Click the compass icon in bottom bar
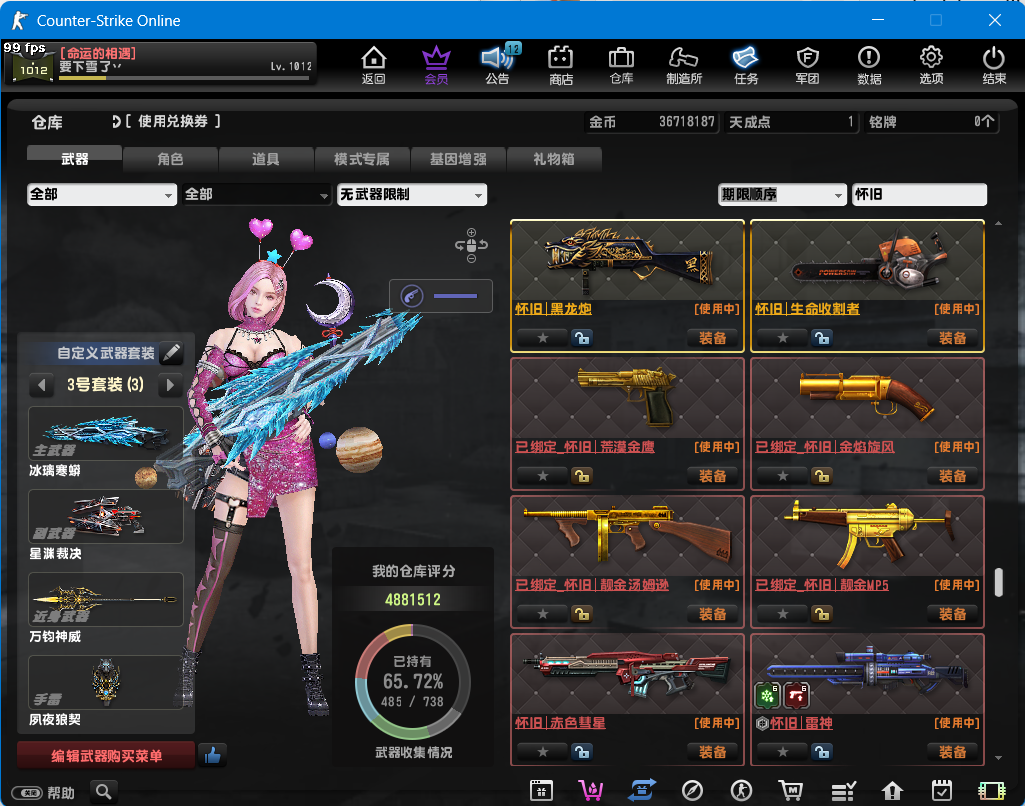Screen dimensions: 1025x806 tap(692, 790)
